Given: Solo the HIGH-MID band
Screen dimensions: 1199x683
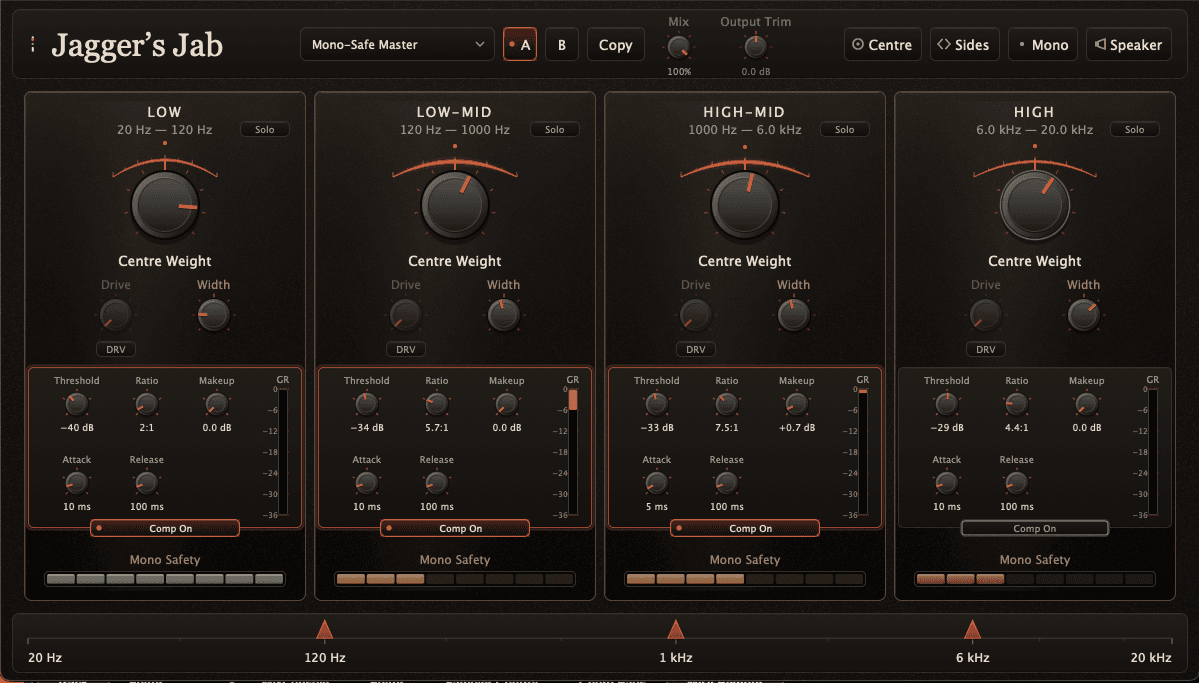Looking at the screenshot, I should pos(844,129).
